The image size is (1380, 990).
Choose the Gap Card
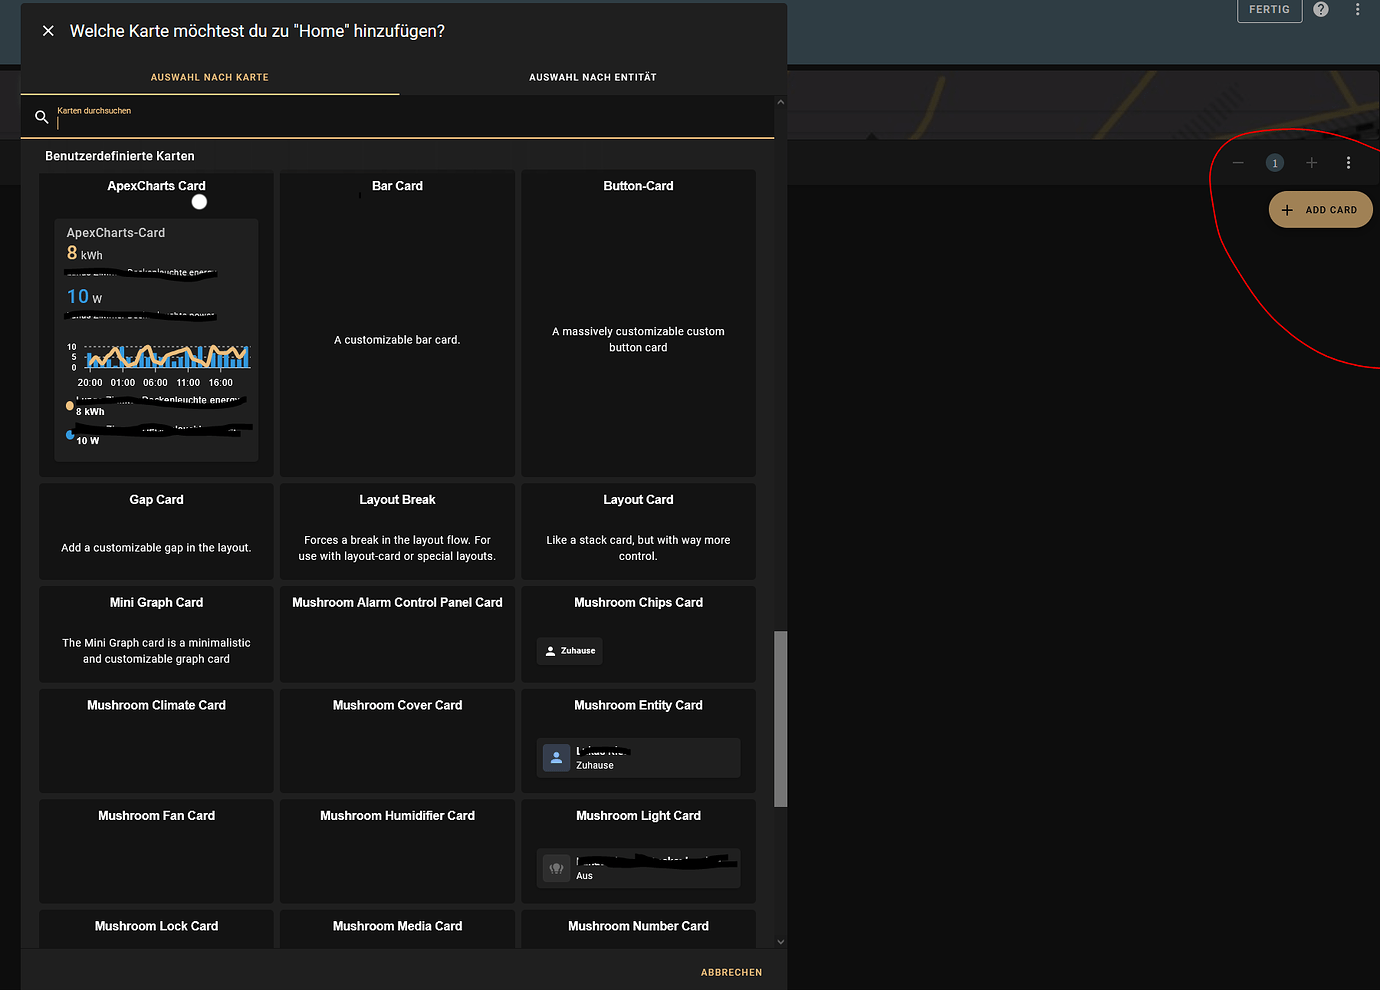tap(156, 531)
